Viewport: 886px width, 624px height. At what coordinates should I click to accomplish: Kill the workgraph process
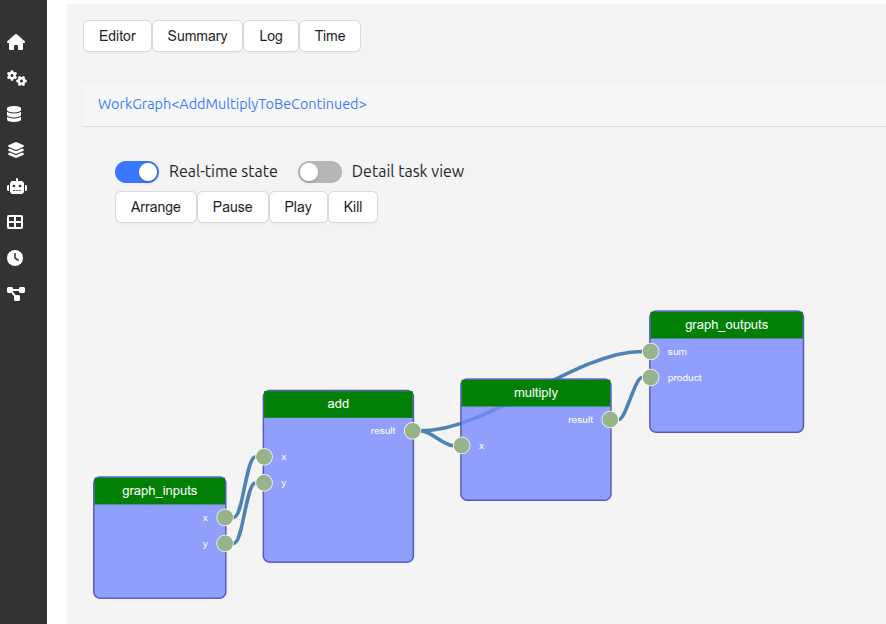pyautogui.click(x=353, y=207)
